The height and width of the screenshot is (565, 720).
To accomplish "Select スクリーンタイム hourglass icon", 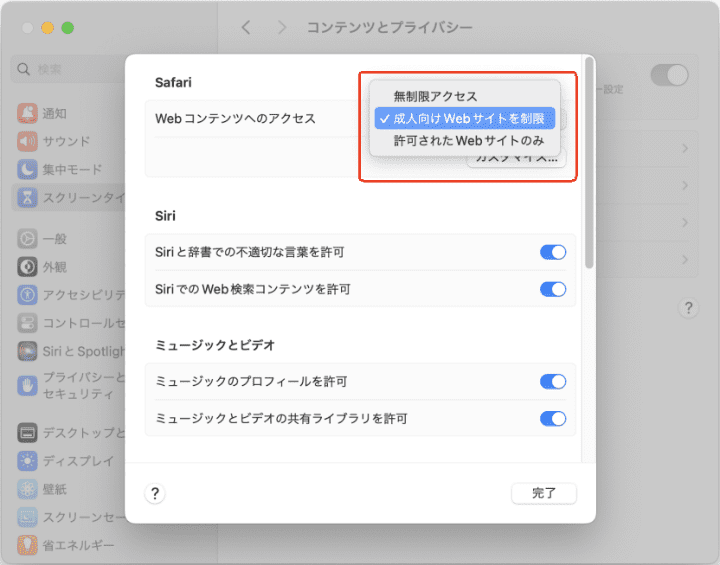I will pyautogui.click(x=27, y=198).
